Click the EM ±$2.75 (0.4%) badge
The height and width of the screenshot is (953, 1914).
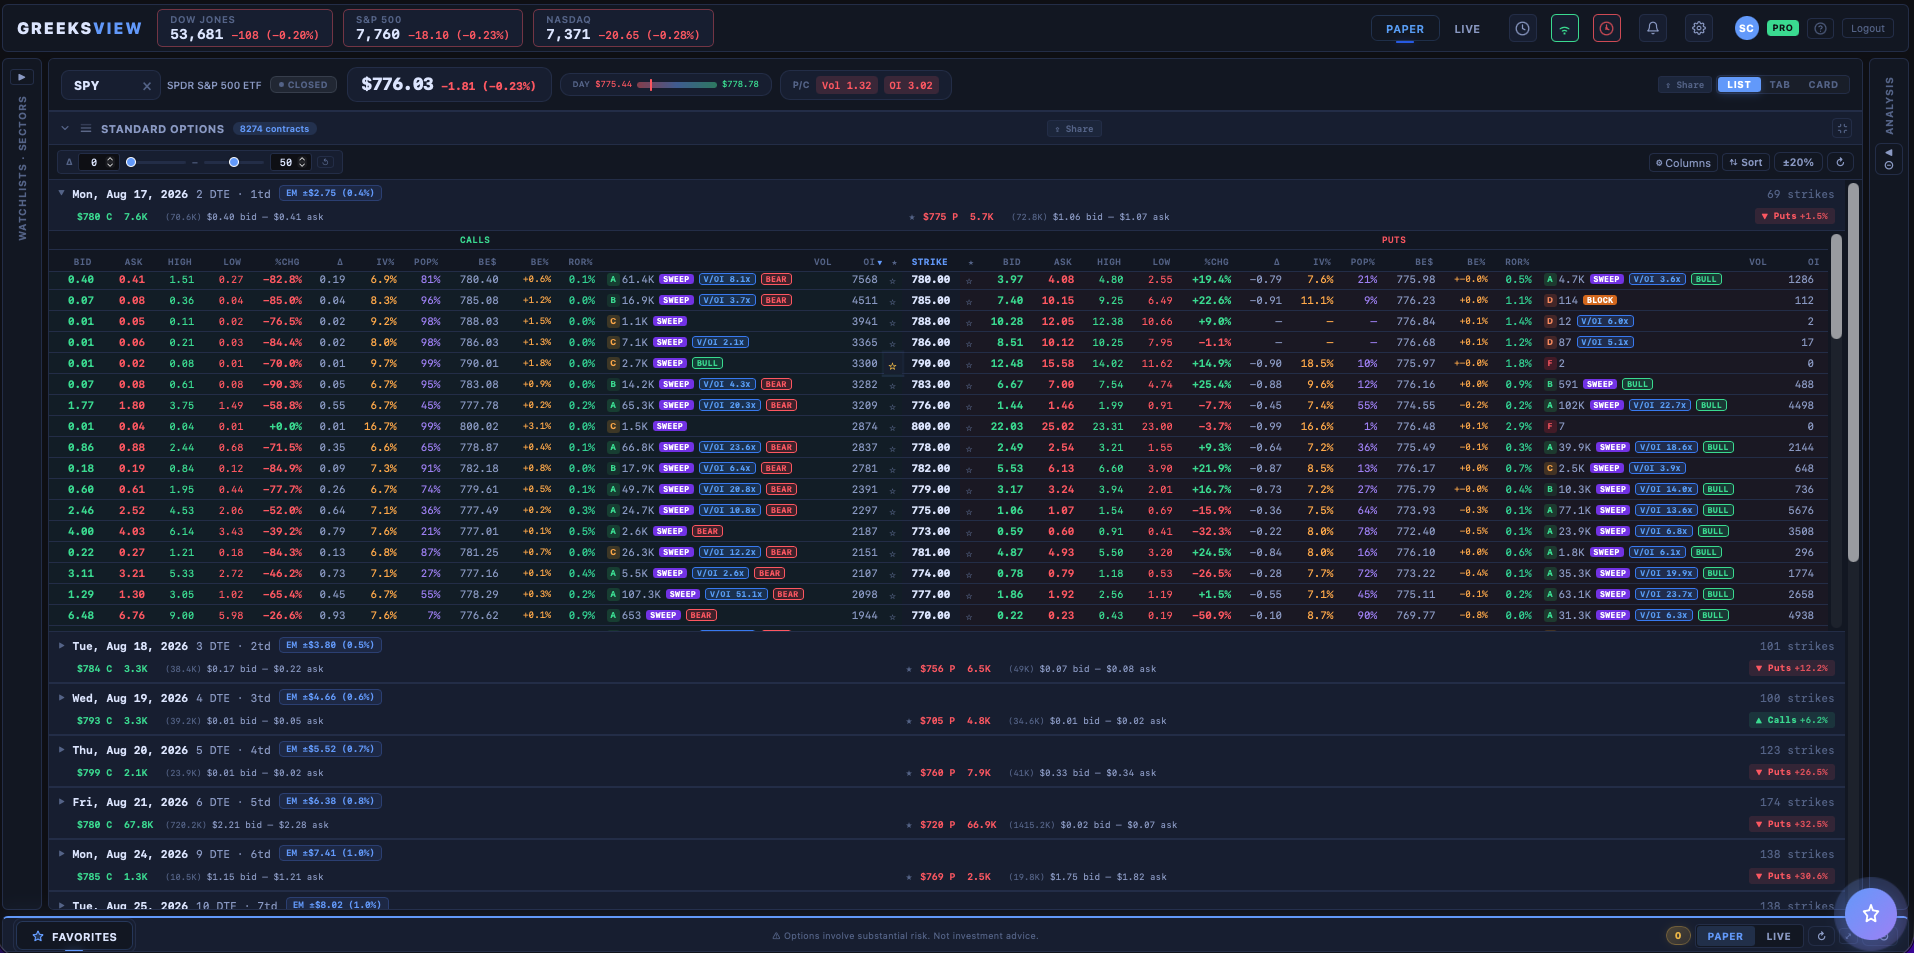[x=330, y=193]
